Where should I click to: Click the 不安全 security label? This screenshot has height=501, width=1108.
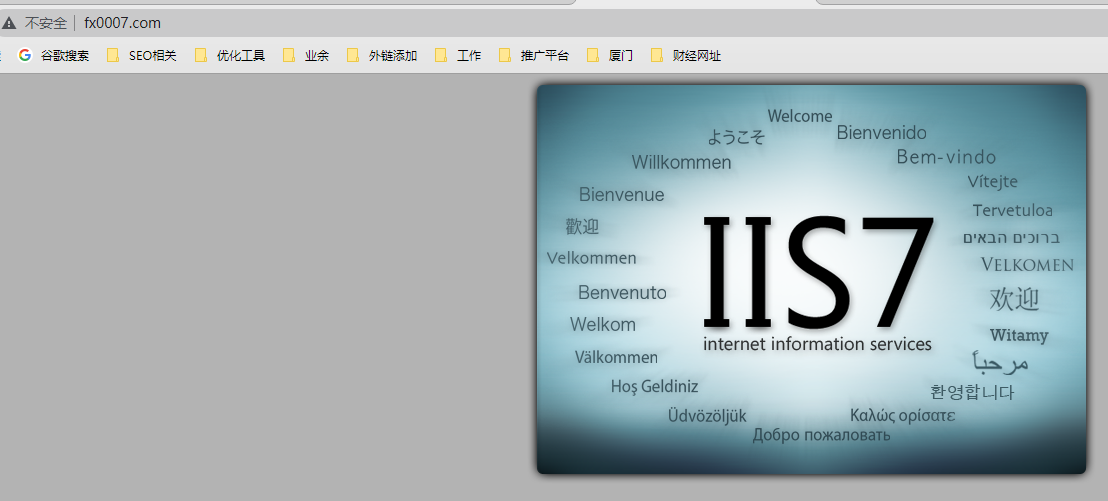click(46, 23)
